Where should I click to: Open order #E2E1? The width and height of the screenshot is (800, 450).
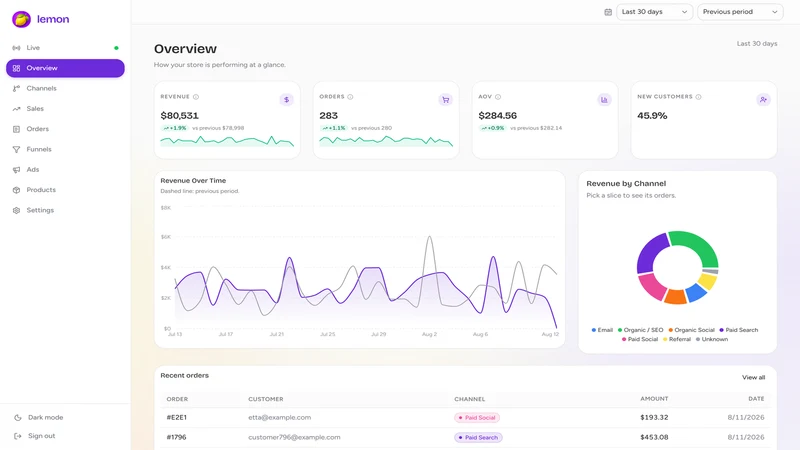177,417
